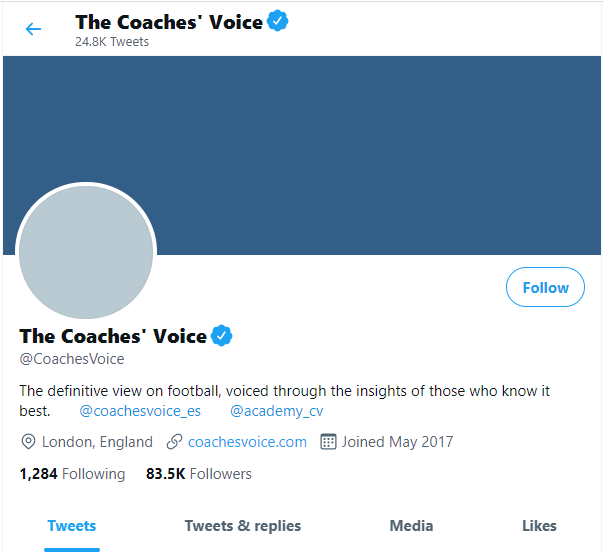Open coachesvoice.com website link
Image resolution: width=604 pixels, height=552 pixels.
[247, 442]
